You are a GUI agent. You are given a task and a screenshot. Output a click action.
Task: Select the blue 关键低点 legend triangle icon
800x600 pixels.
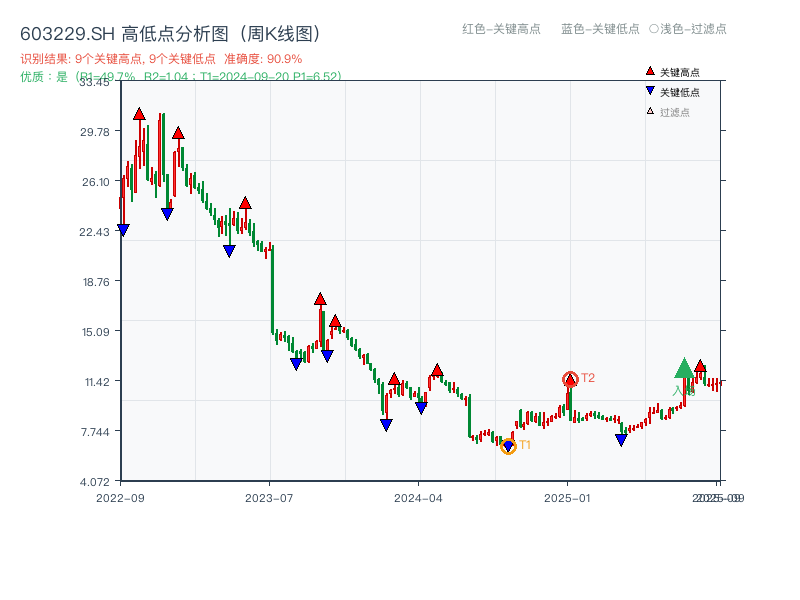pyautogui.click(x=650, y=91)
